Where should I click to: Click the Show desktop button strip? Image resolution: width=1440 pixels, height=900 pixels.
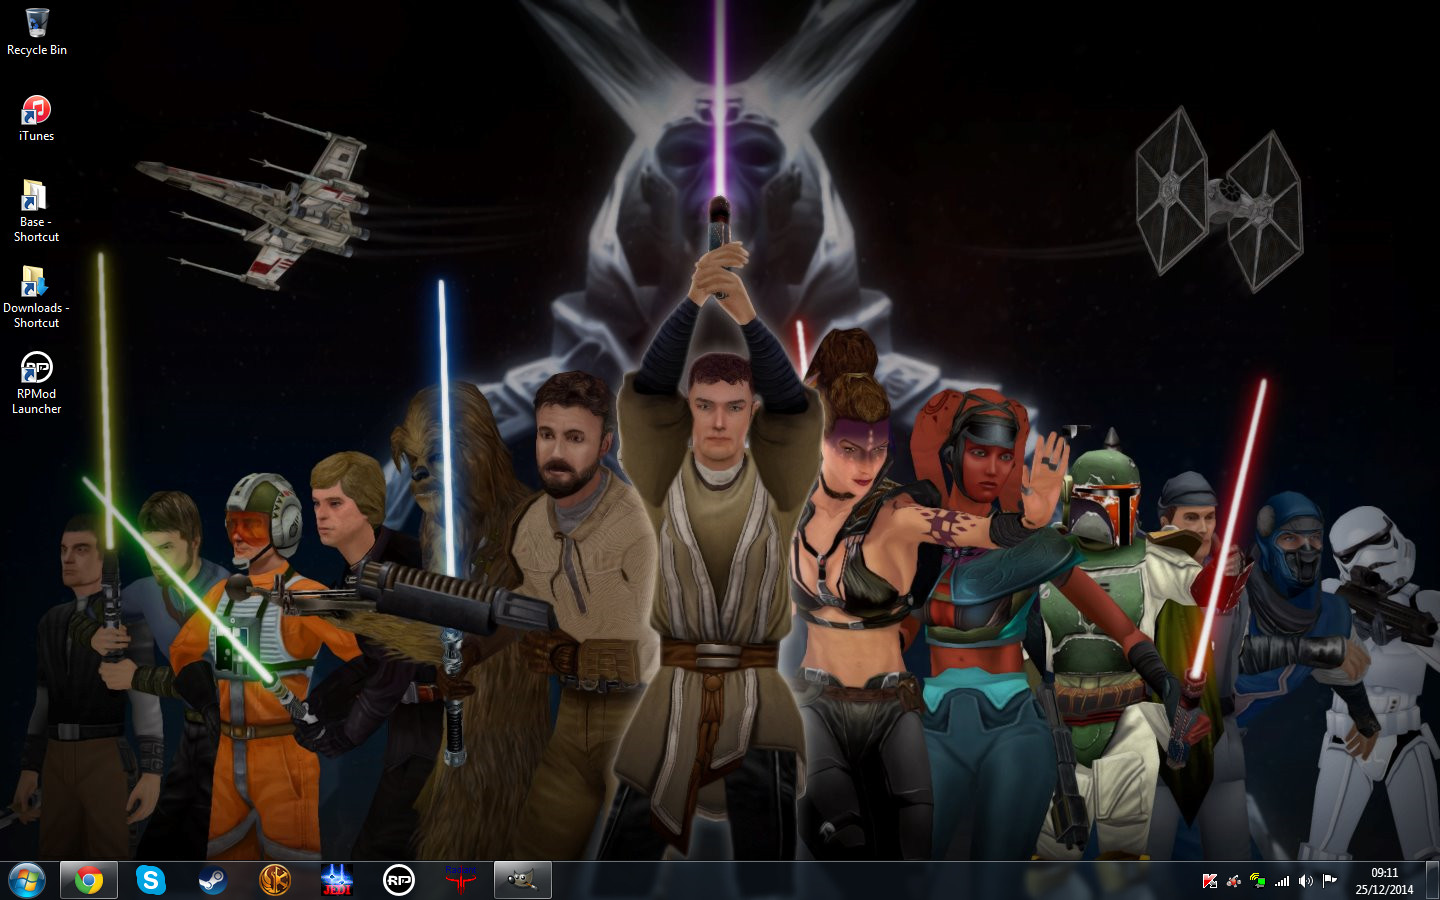pyautogui.click(x=1432, y=880)
